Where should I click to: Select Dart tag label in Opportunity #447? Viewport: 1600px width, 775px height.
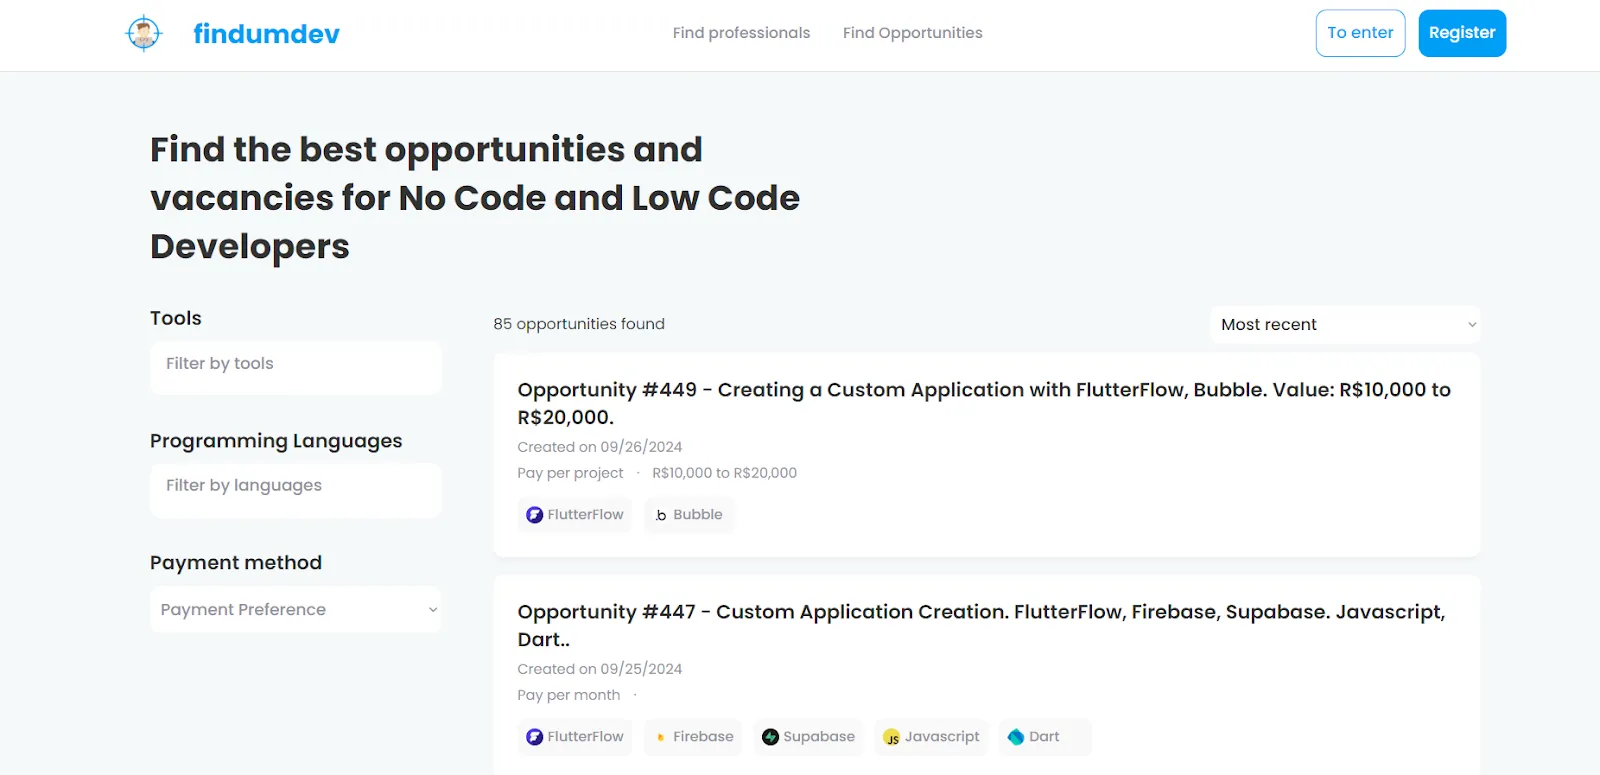pos(1044,736)
